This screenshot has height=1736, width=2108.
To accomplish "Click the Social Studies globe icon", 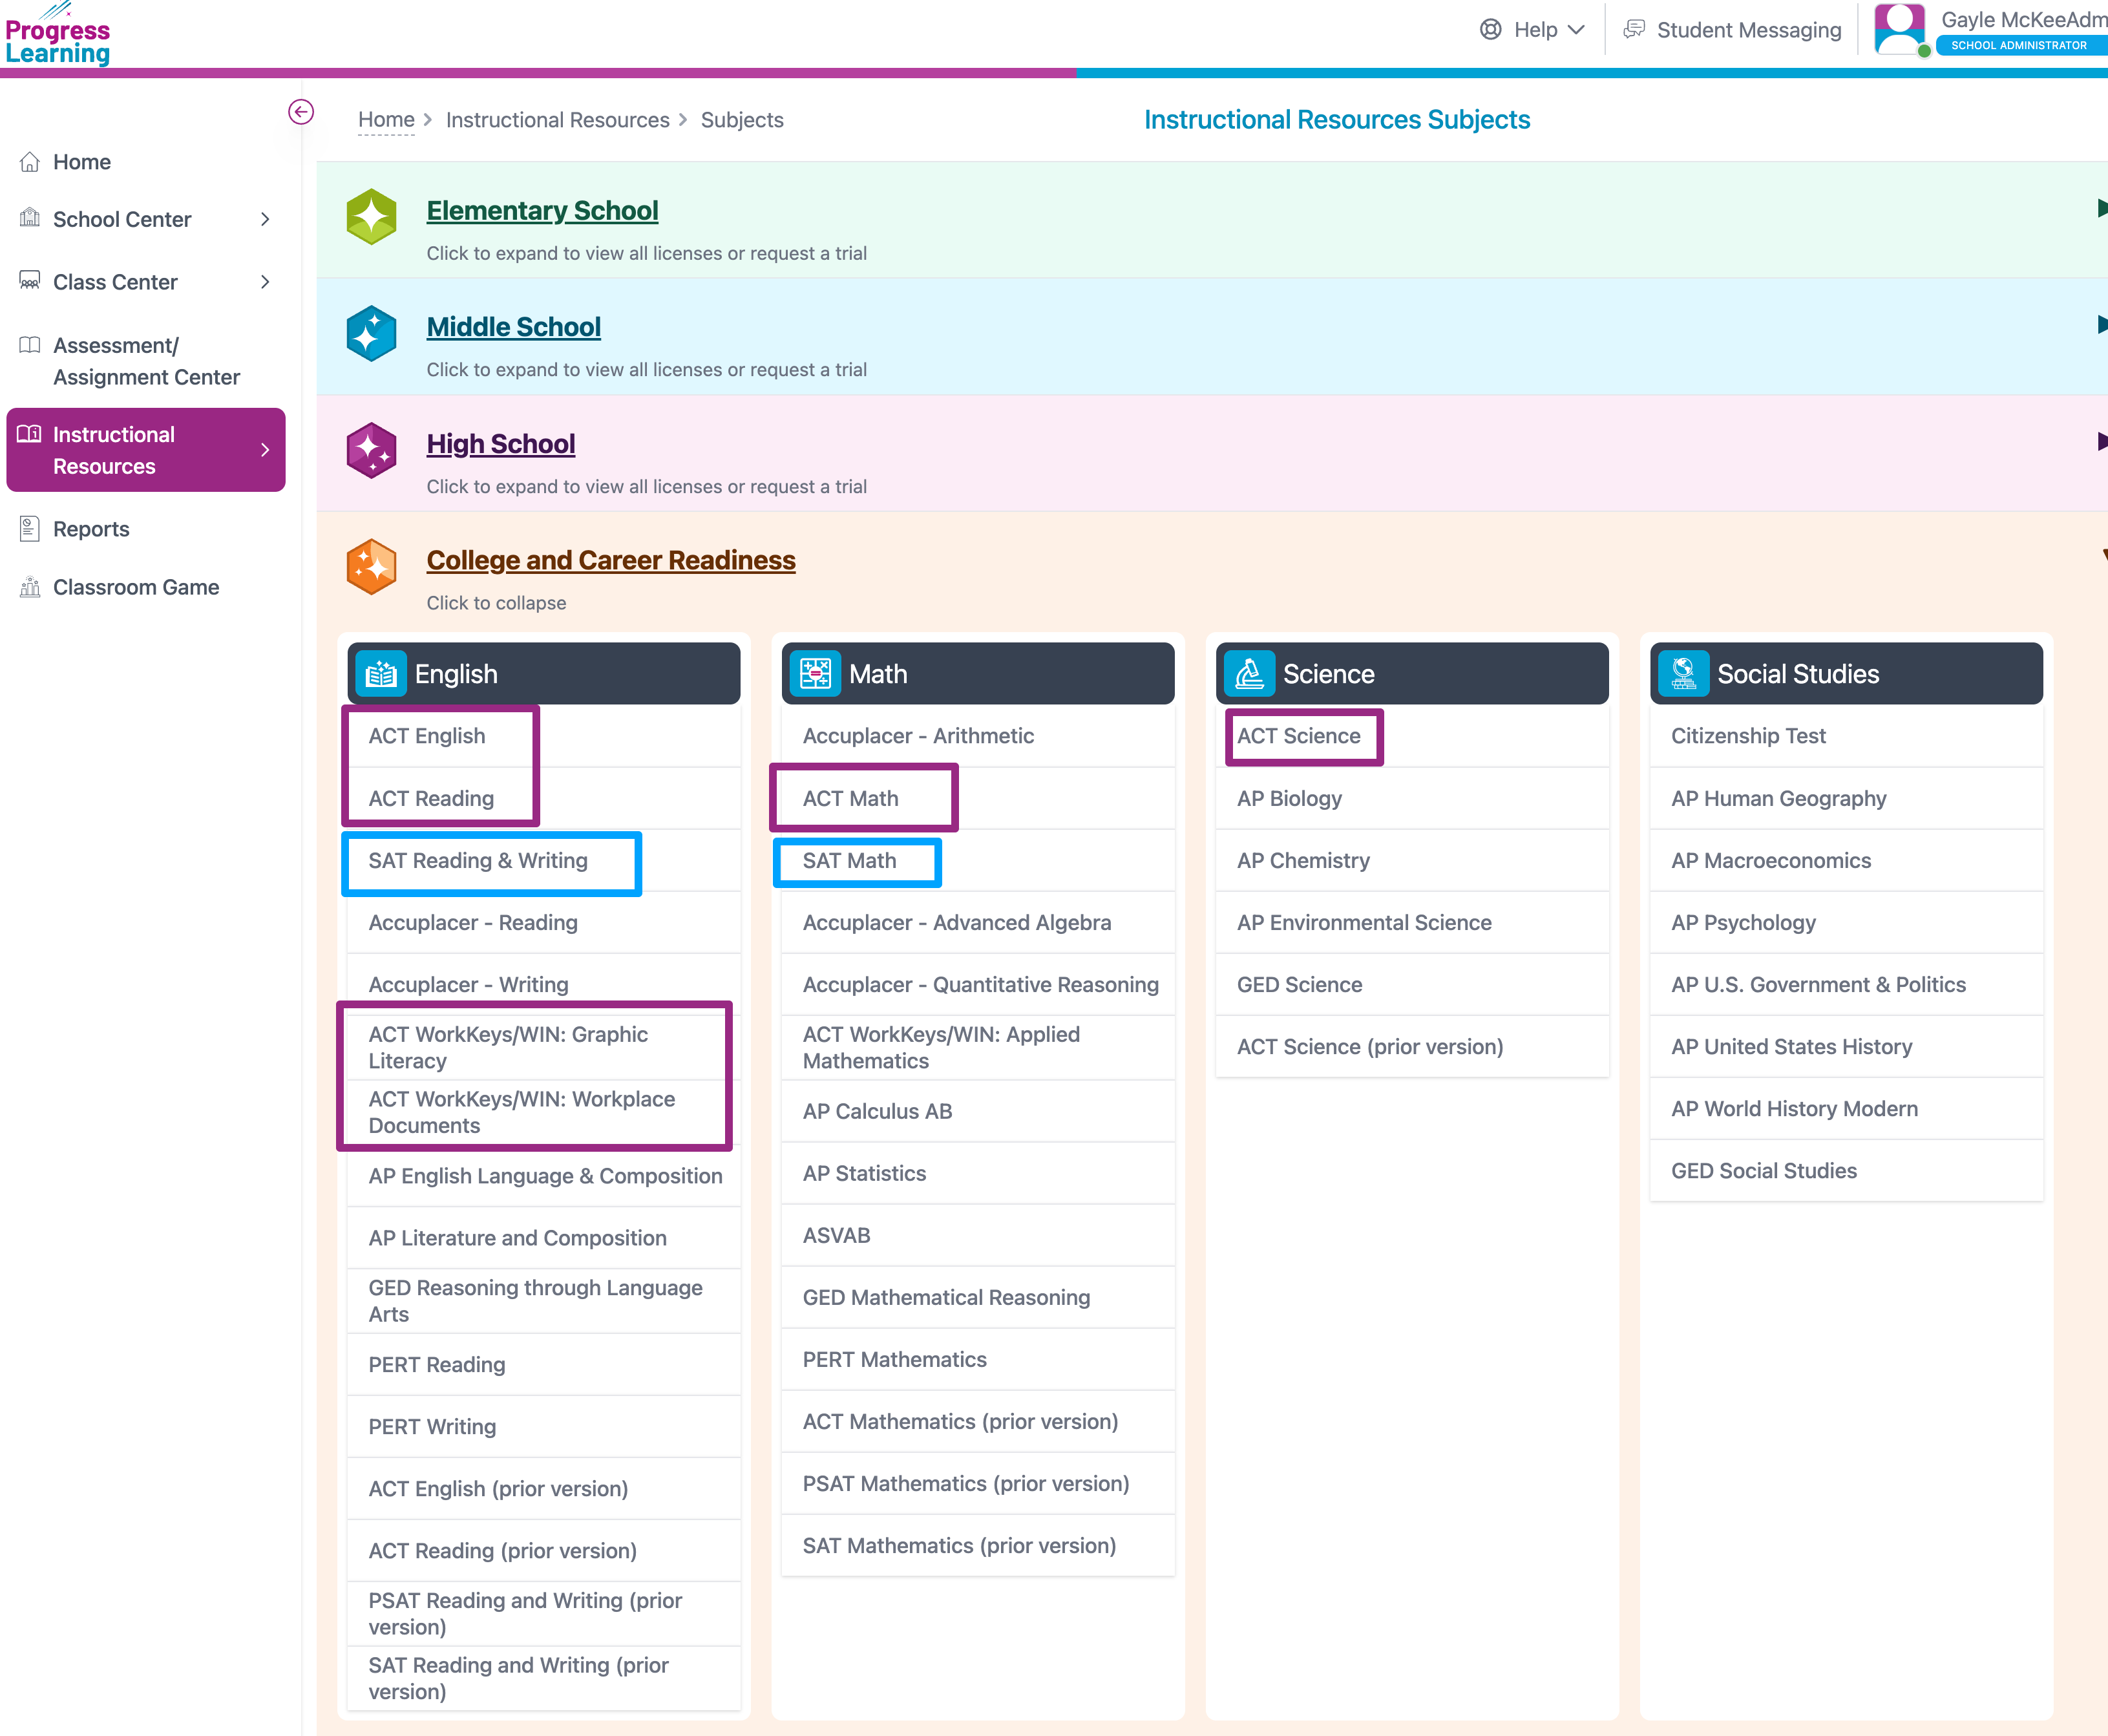I will (x=1683, y=674).
